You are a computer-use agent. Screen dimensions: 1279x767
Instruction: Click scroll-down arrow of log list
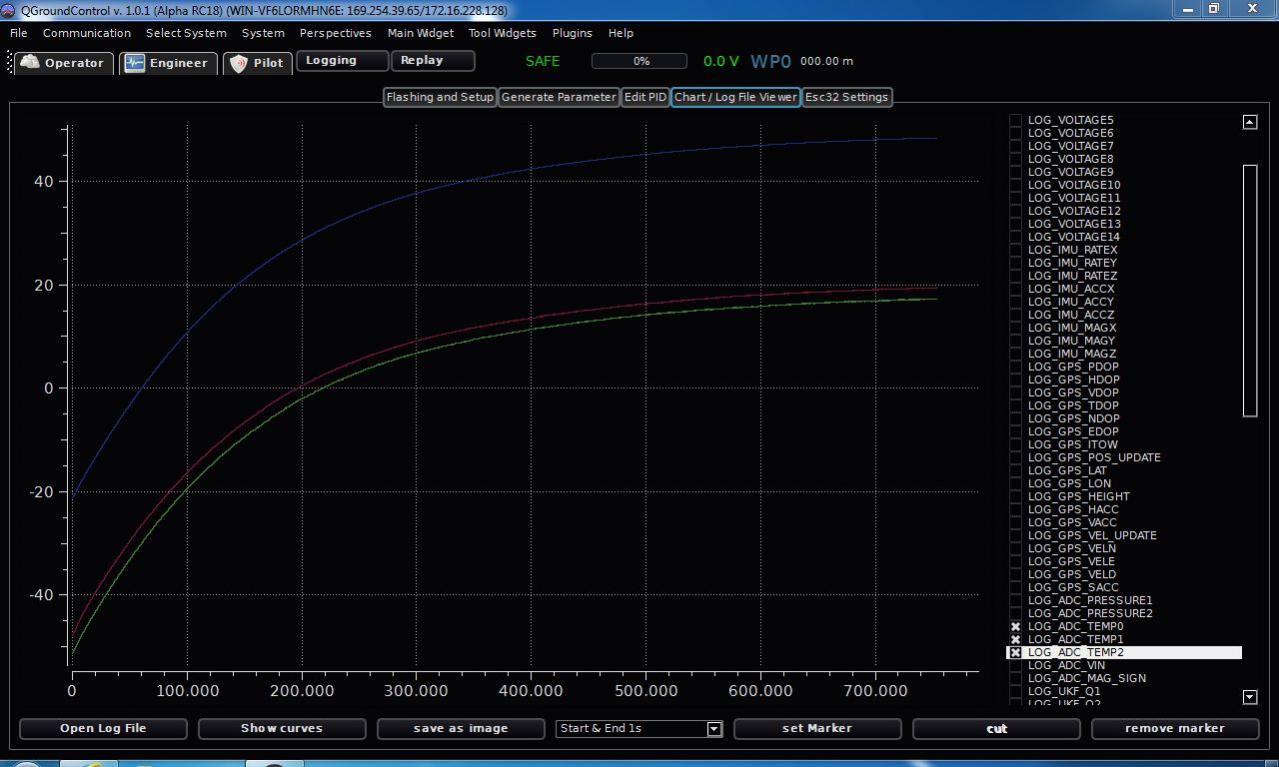pyautogui.click(x=1249, y=697)
